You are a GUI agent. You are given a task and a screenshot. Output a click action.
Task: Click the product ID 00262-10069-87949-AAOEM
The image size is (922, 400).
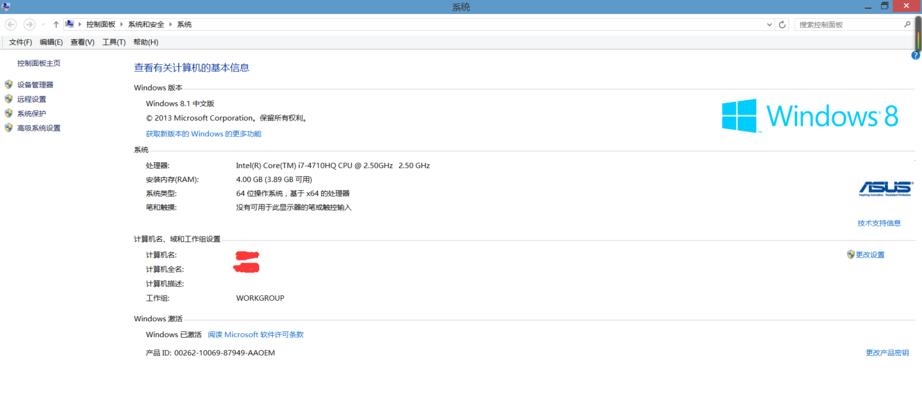225,353
